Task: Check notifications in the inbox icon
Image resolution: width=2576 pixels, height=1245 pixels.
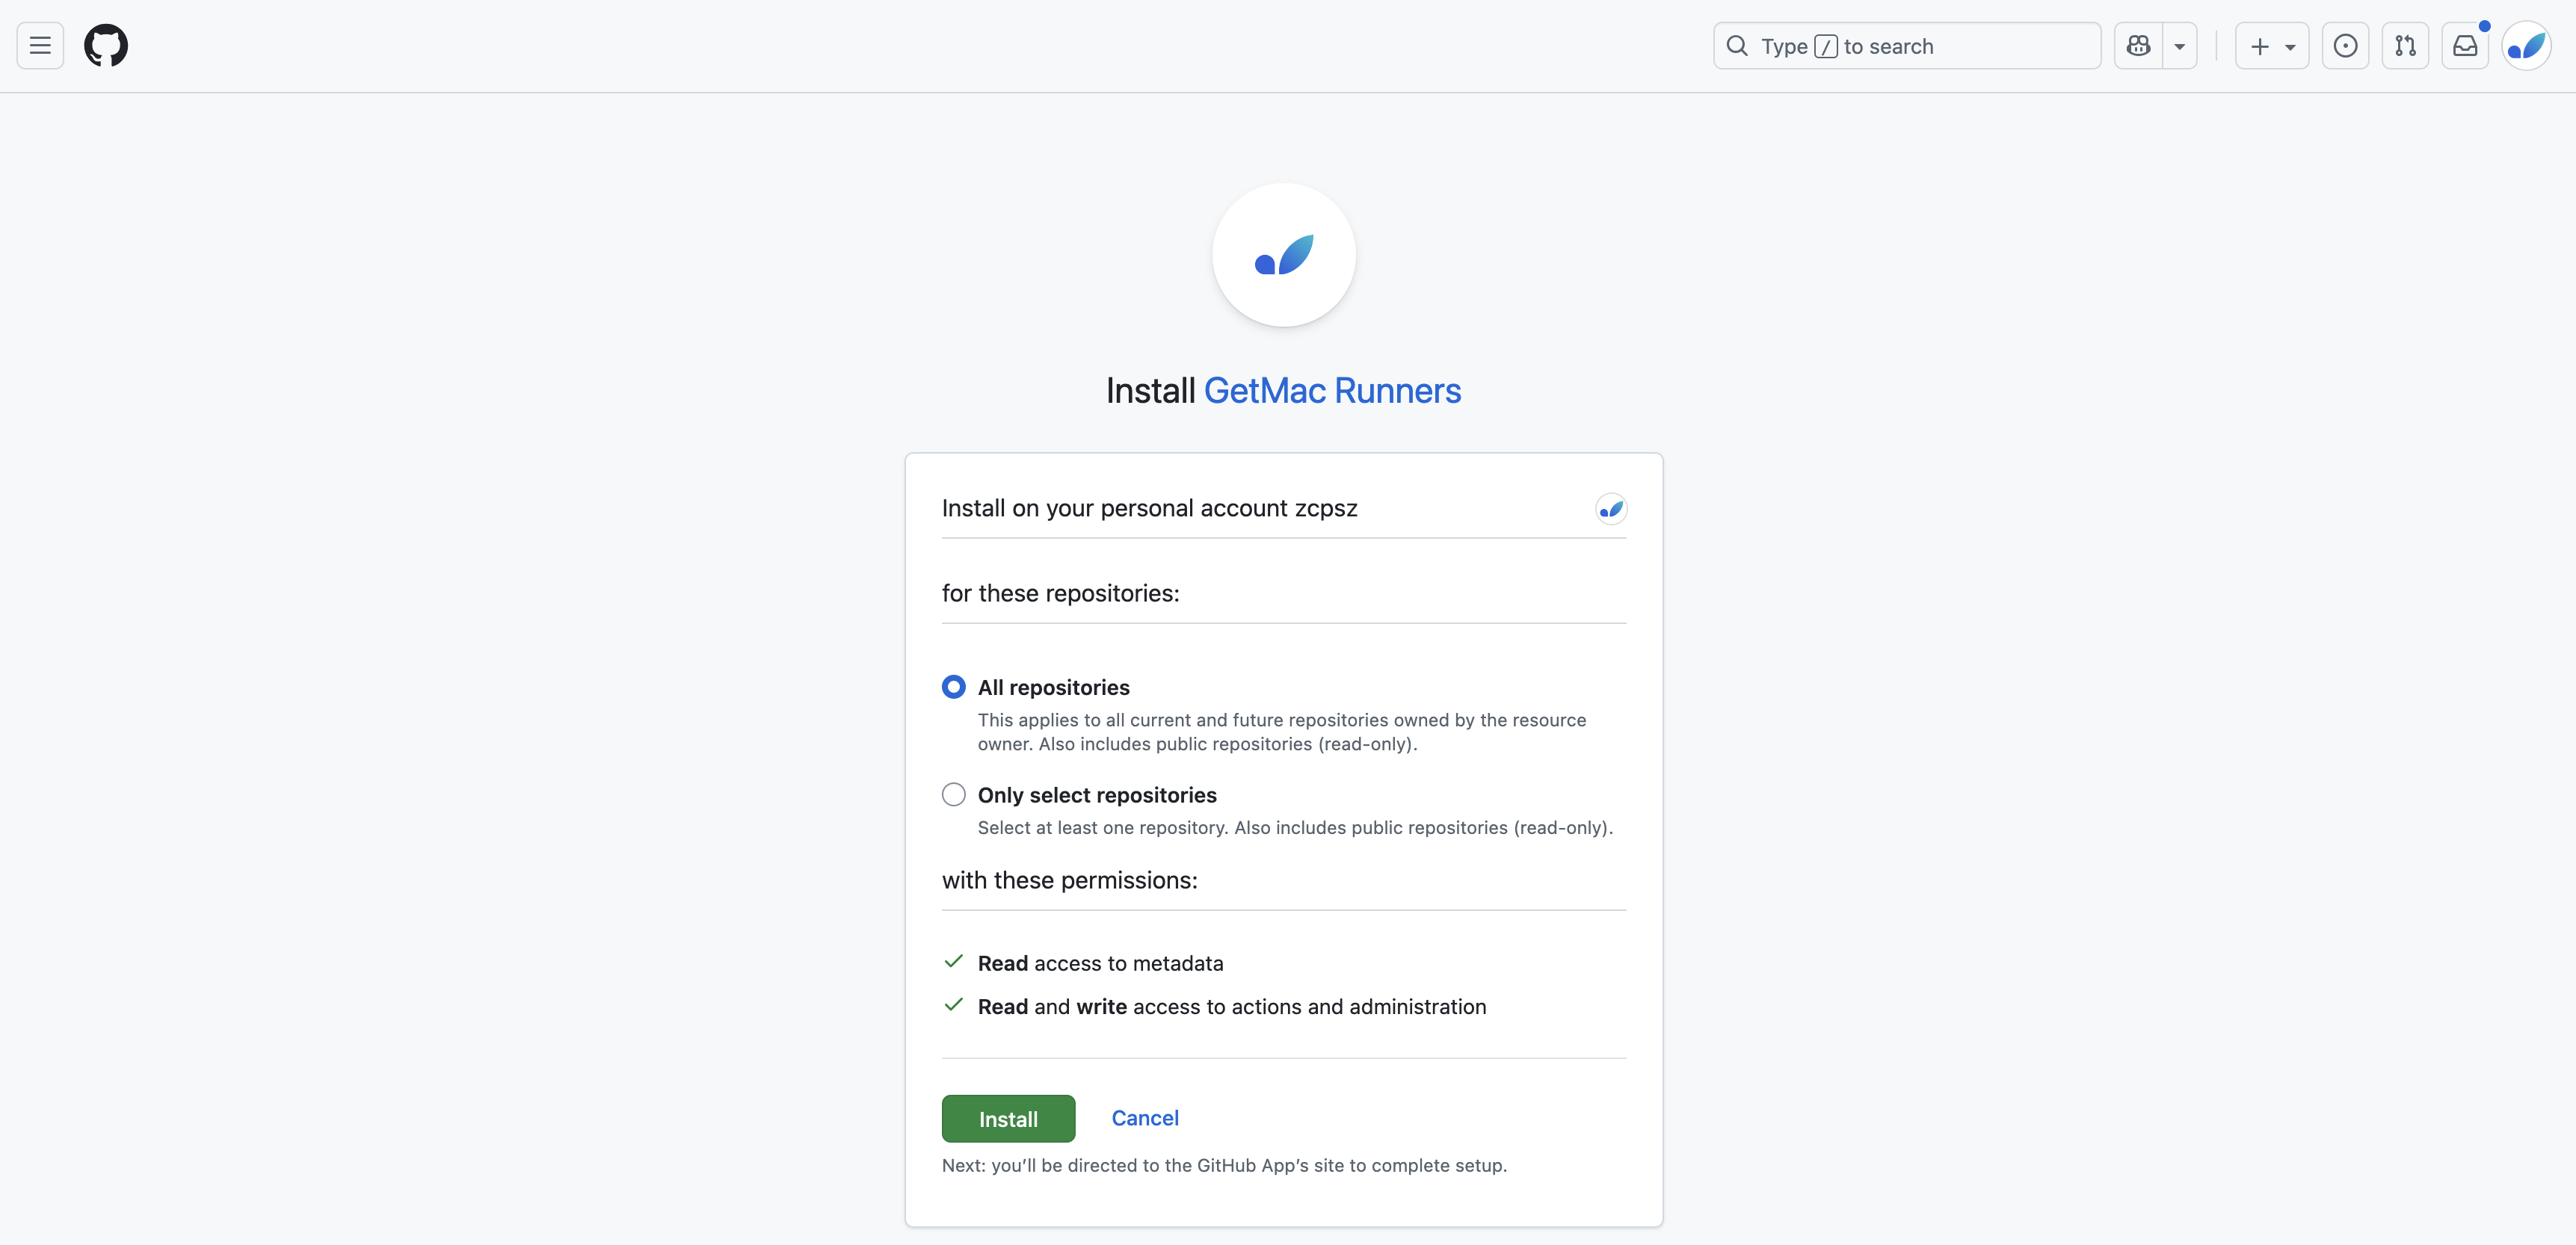Action: pyautogui.click(x=2466, y=45)
